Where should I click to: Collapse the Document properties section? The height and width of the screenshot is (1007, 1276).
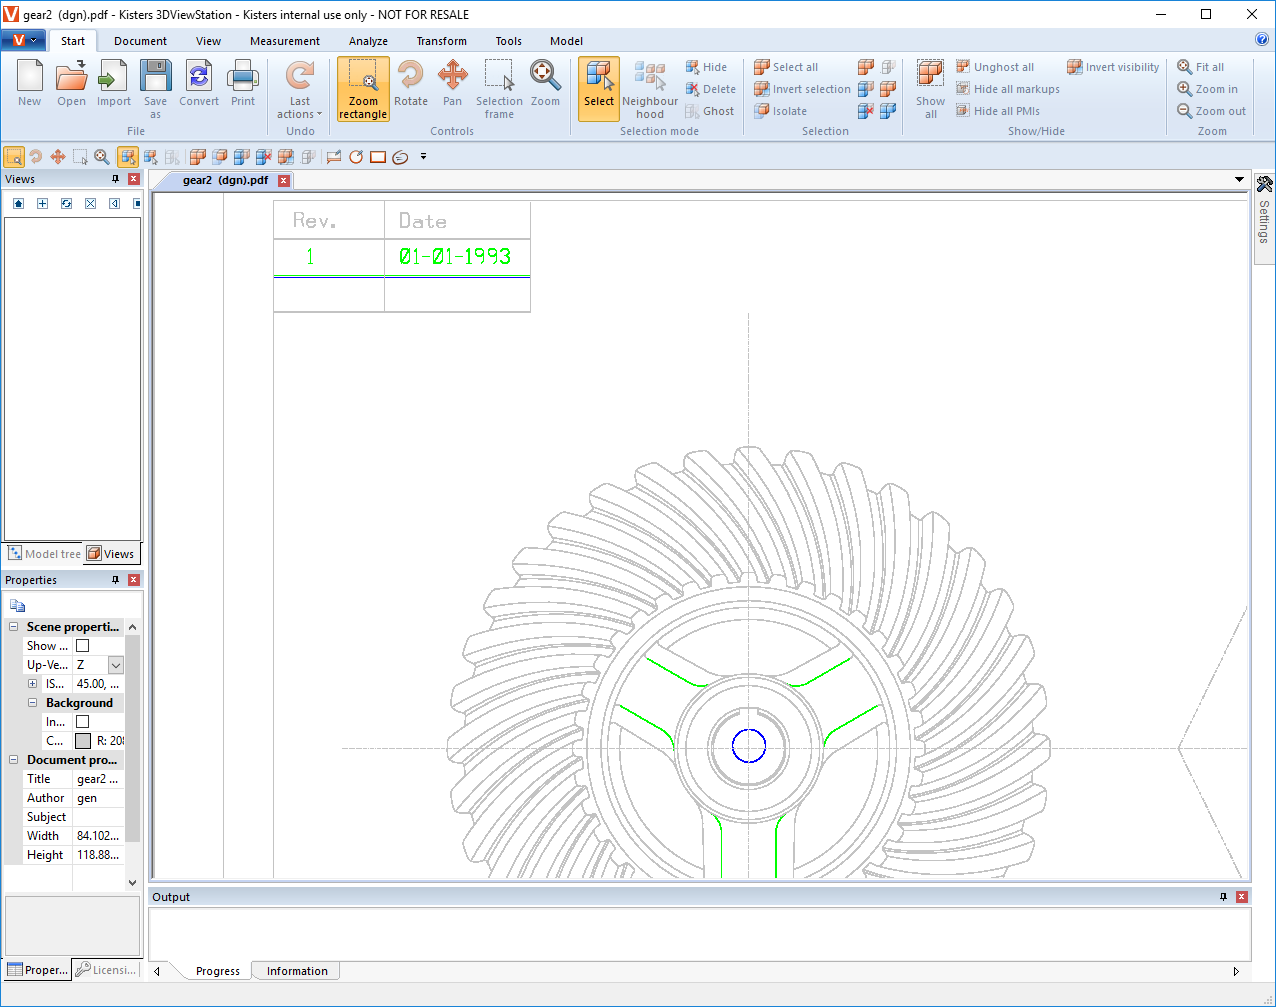14,760
